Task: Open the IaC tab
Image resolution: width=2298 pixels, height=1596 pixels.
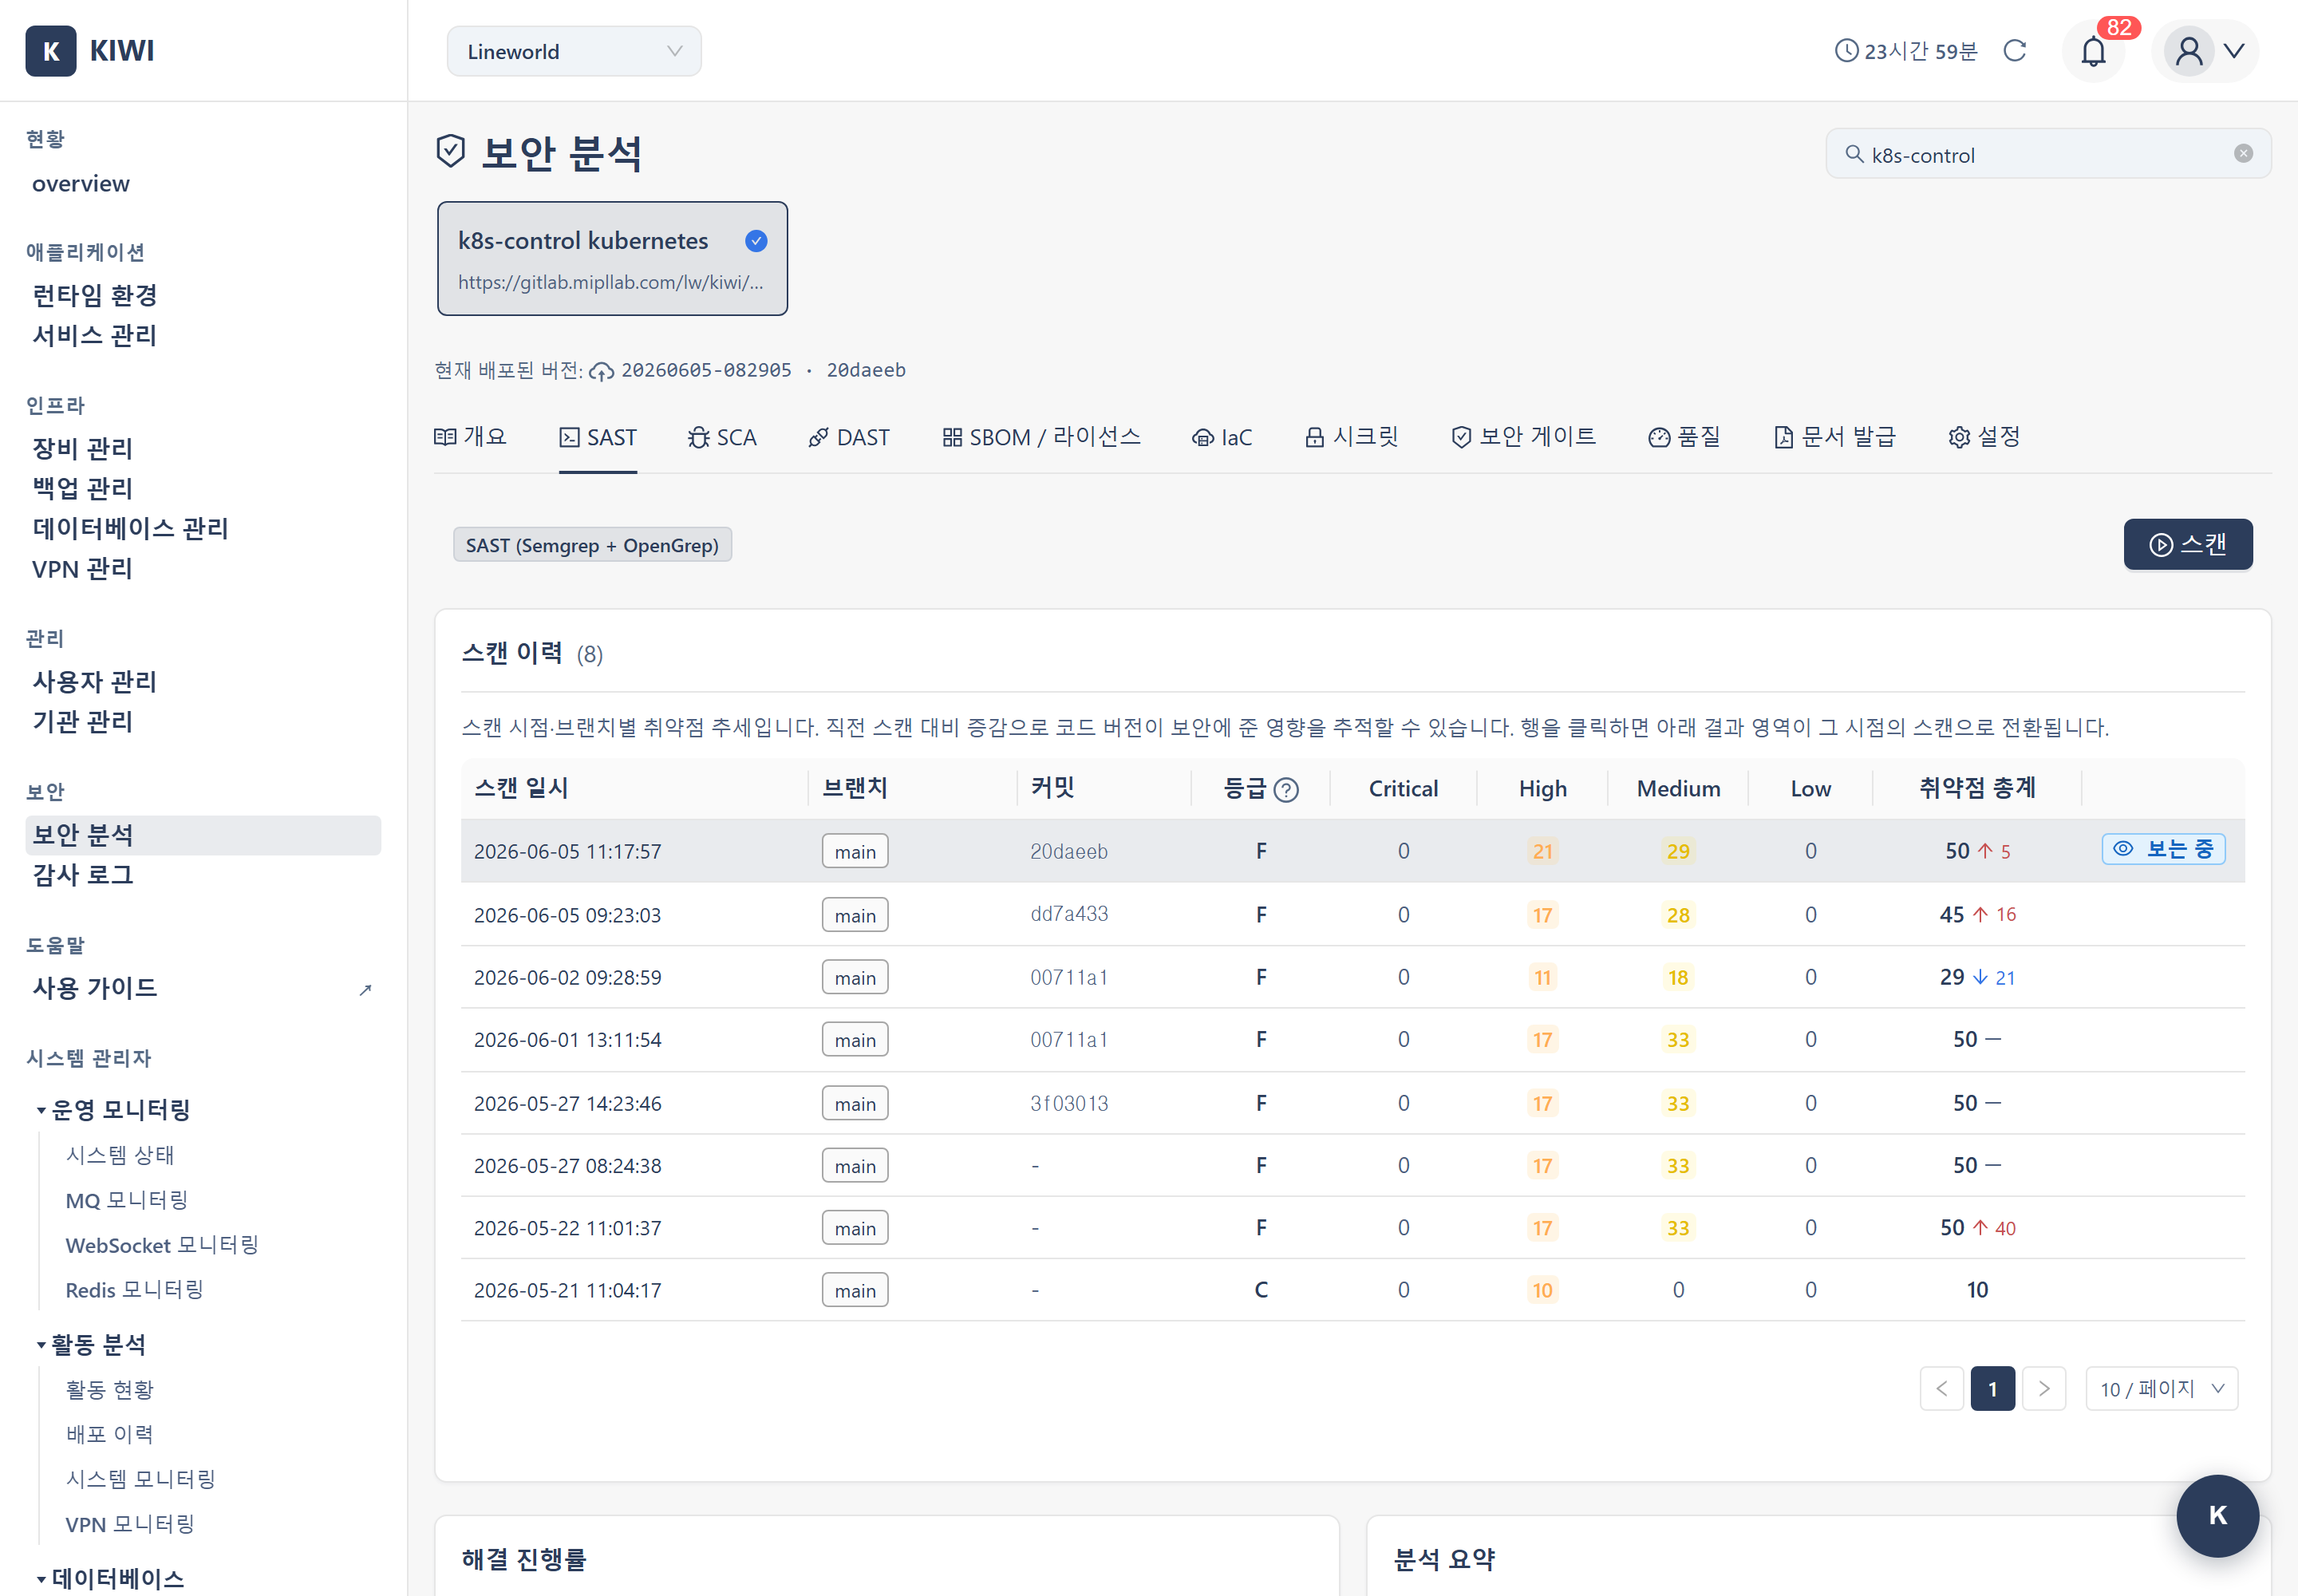Action: (x=1222, y=437)
